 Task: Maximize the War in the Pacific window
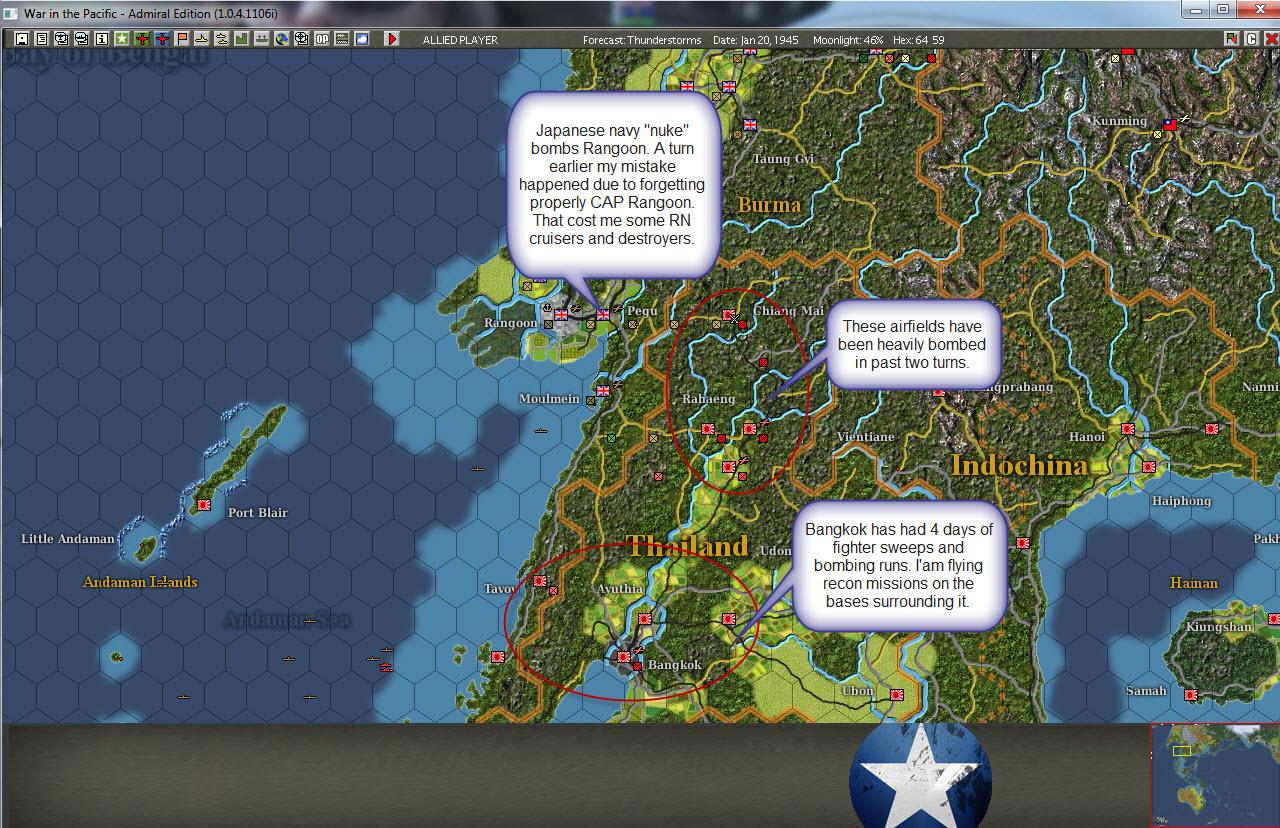1222,9
